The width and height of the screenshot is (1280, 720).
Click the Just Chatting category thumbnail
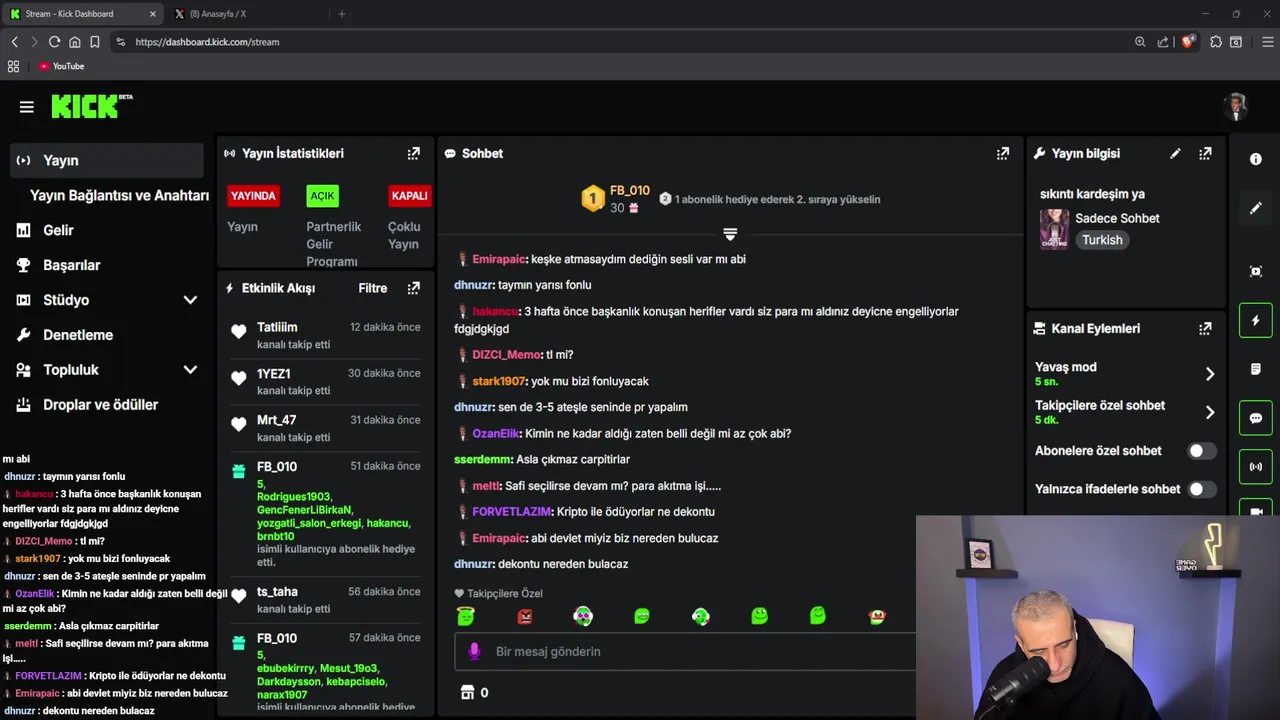pos(1054,229)
